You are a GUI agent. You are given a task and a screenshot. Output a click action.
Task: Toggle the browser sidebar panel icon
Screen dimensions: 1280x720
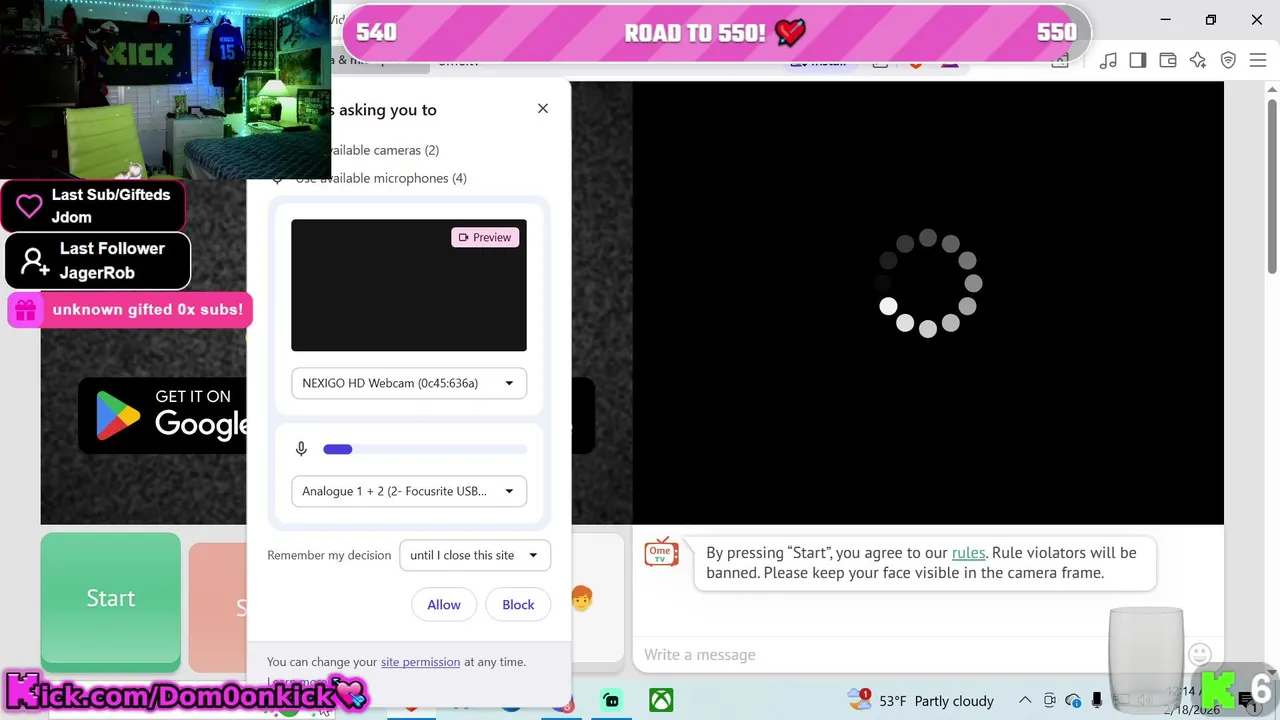coord(1138,61)
